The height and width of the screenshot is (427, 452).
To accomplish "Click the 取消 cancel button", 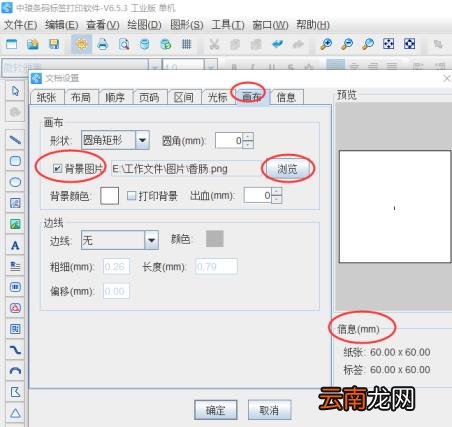I will [269, 410].
